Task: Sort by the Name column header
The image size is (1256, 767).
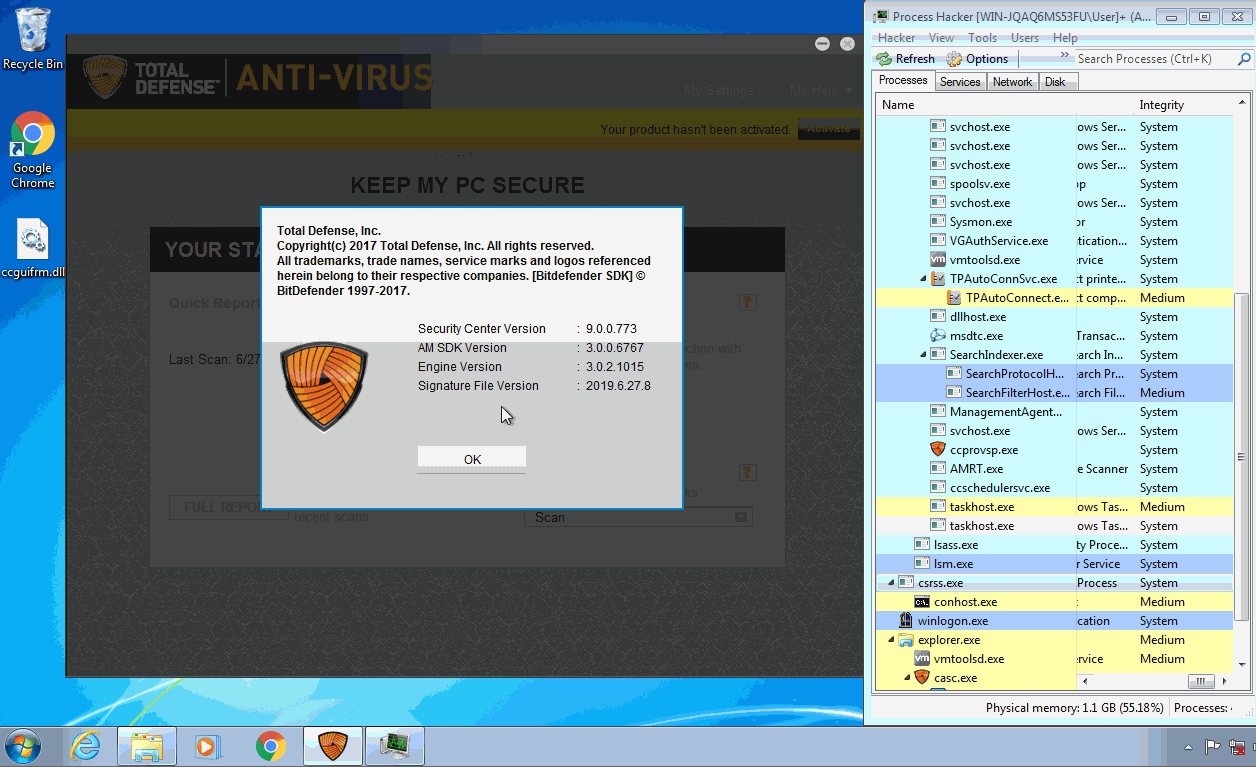Action: [1006, 105]
